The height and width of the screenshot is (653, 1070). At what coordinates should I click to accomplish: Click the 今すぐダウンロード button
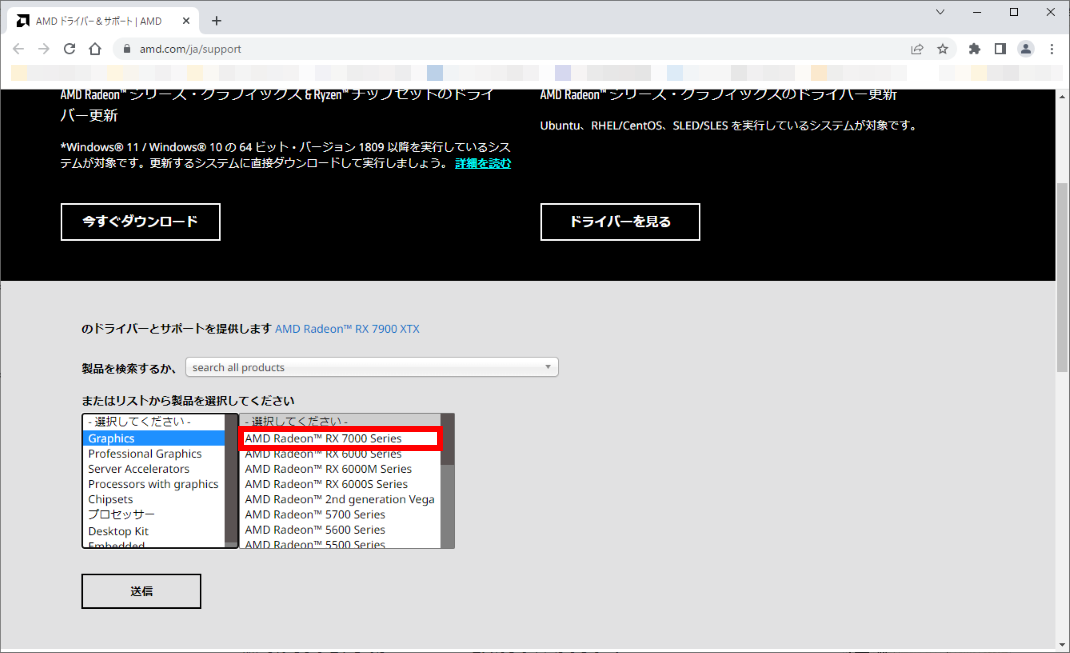(141, 222)
